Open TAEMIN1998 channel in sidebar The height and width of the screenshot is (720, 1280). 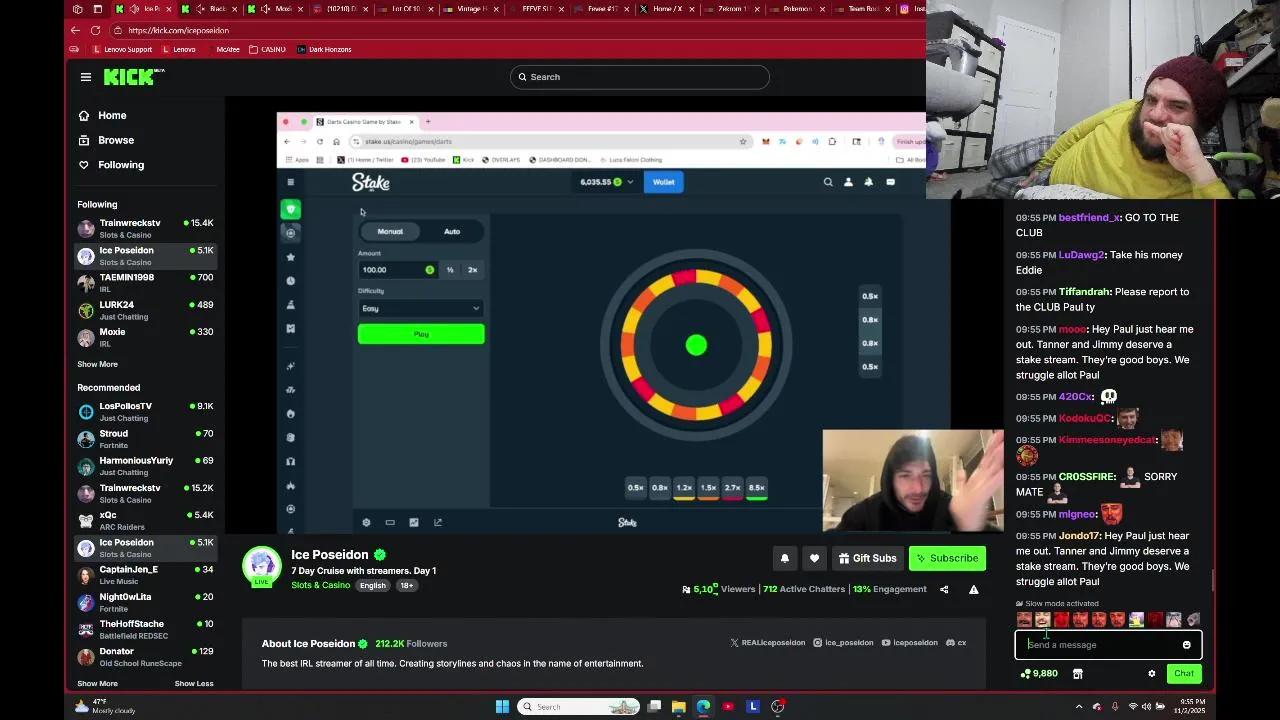(146, 283)
